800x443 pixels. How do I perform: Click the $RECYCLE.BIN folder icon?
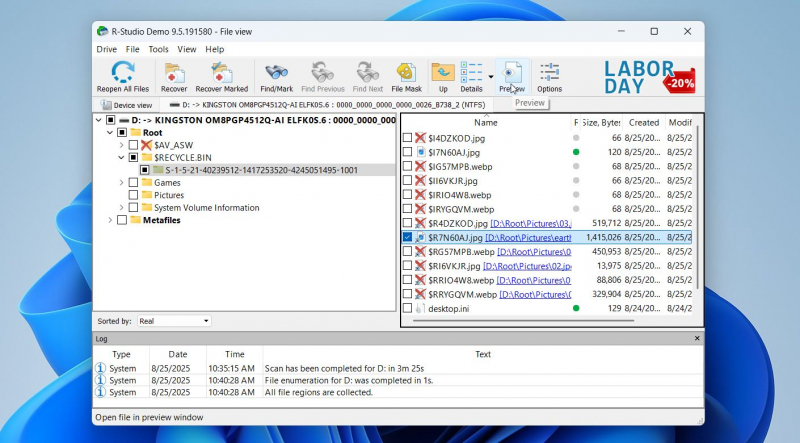click(x=147, y=157)
